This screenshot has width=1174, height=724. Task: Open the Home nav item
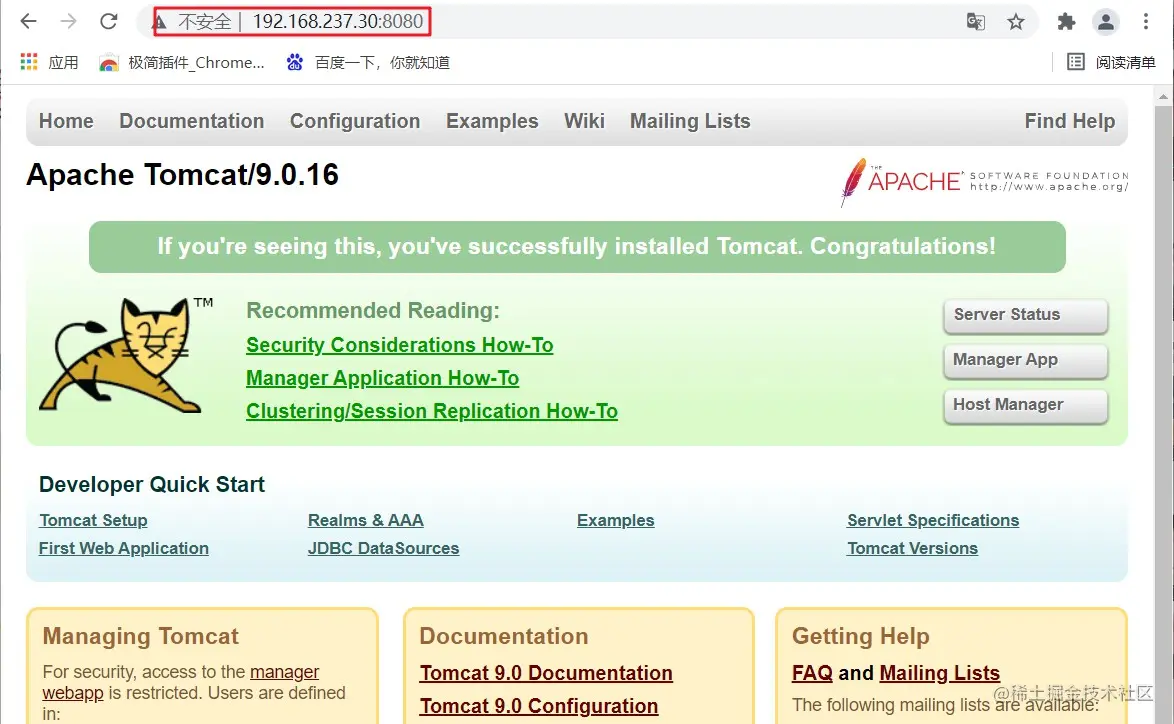click(x=66, y=121)
